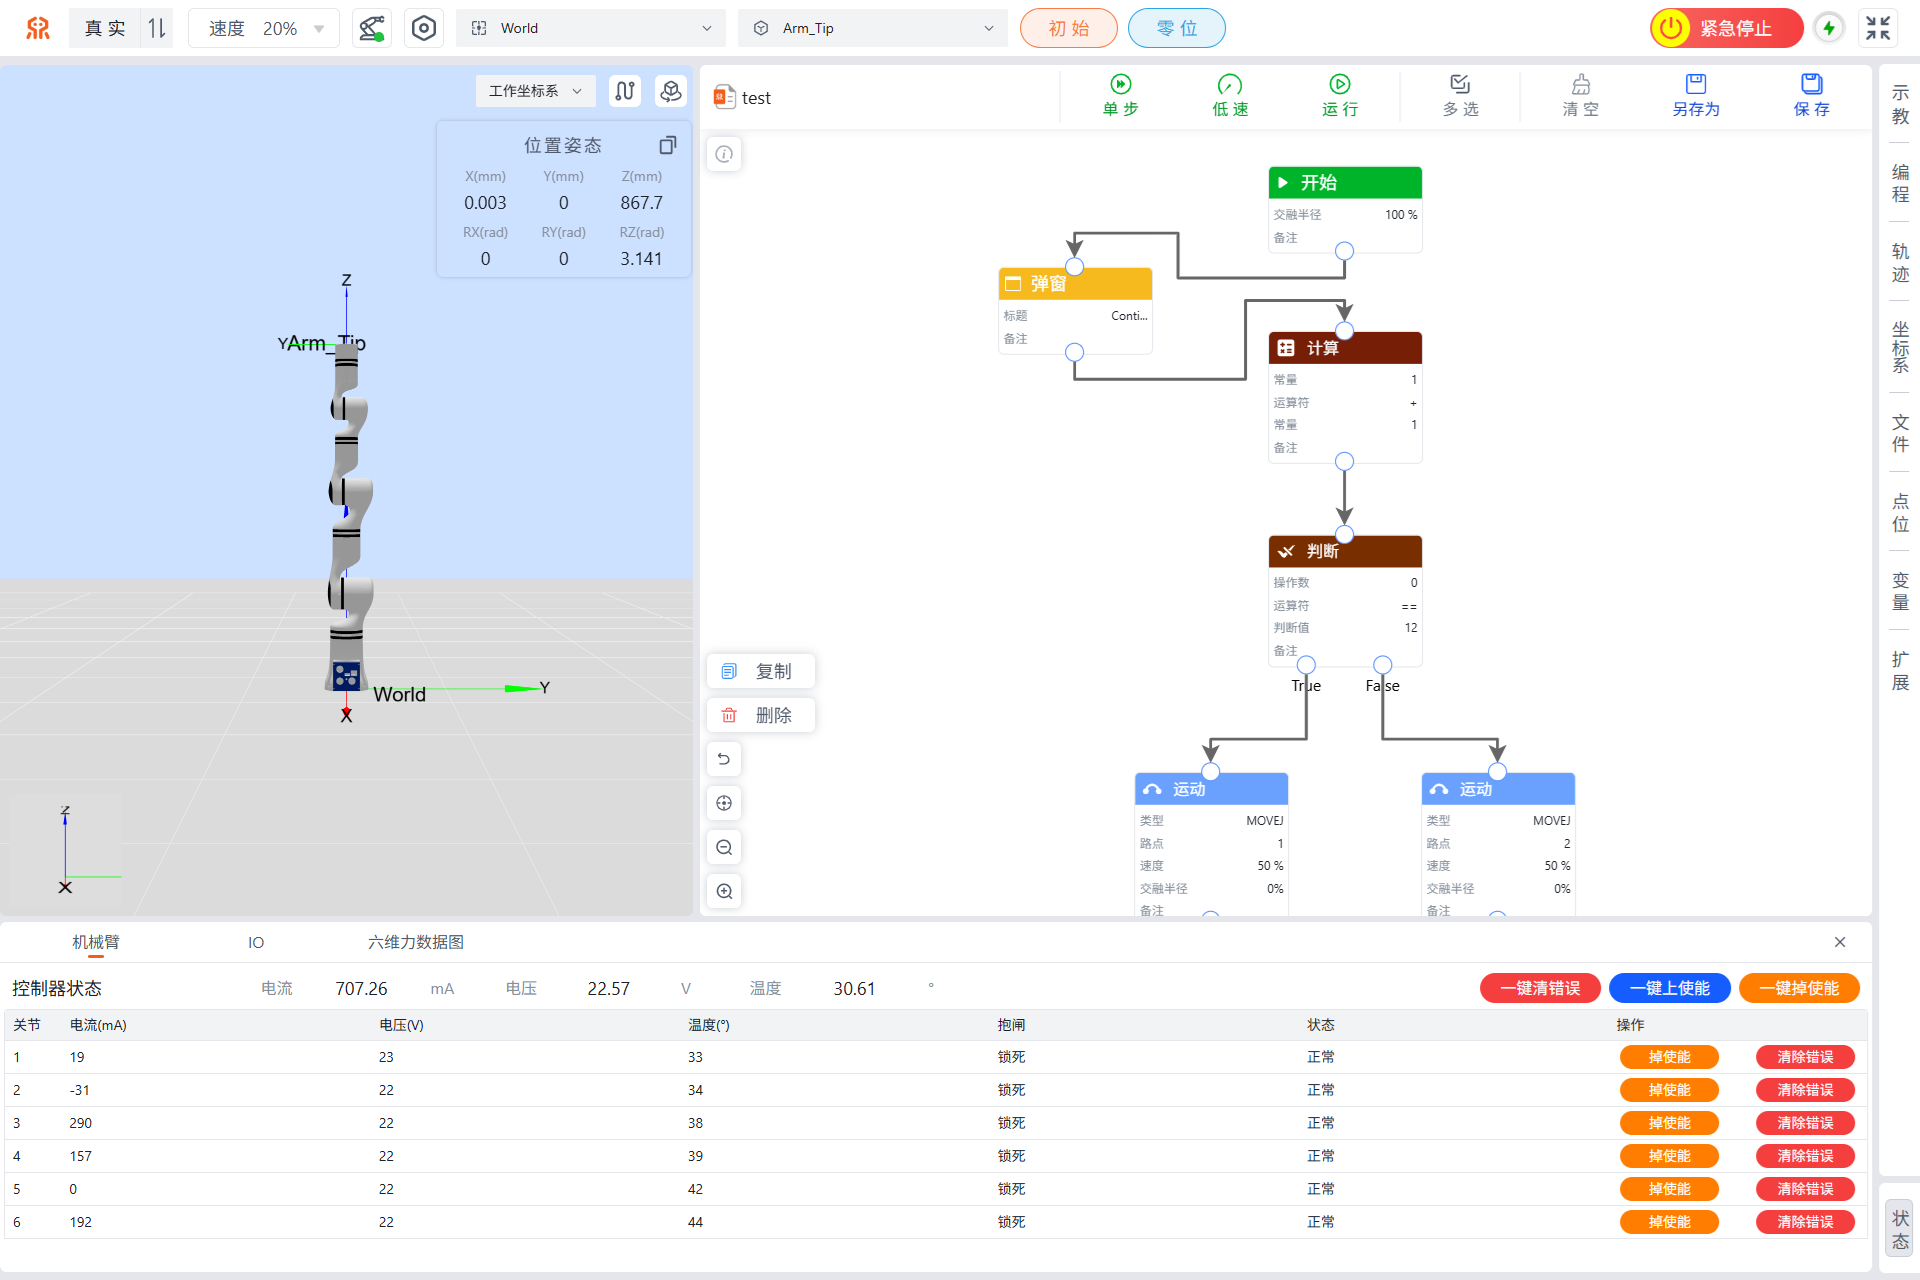This screenshot has height=1280, width=1920.
Task: Expand the World coordinate dropdown
Action: click(591, 28)
